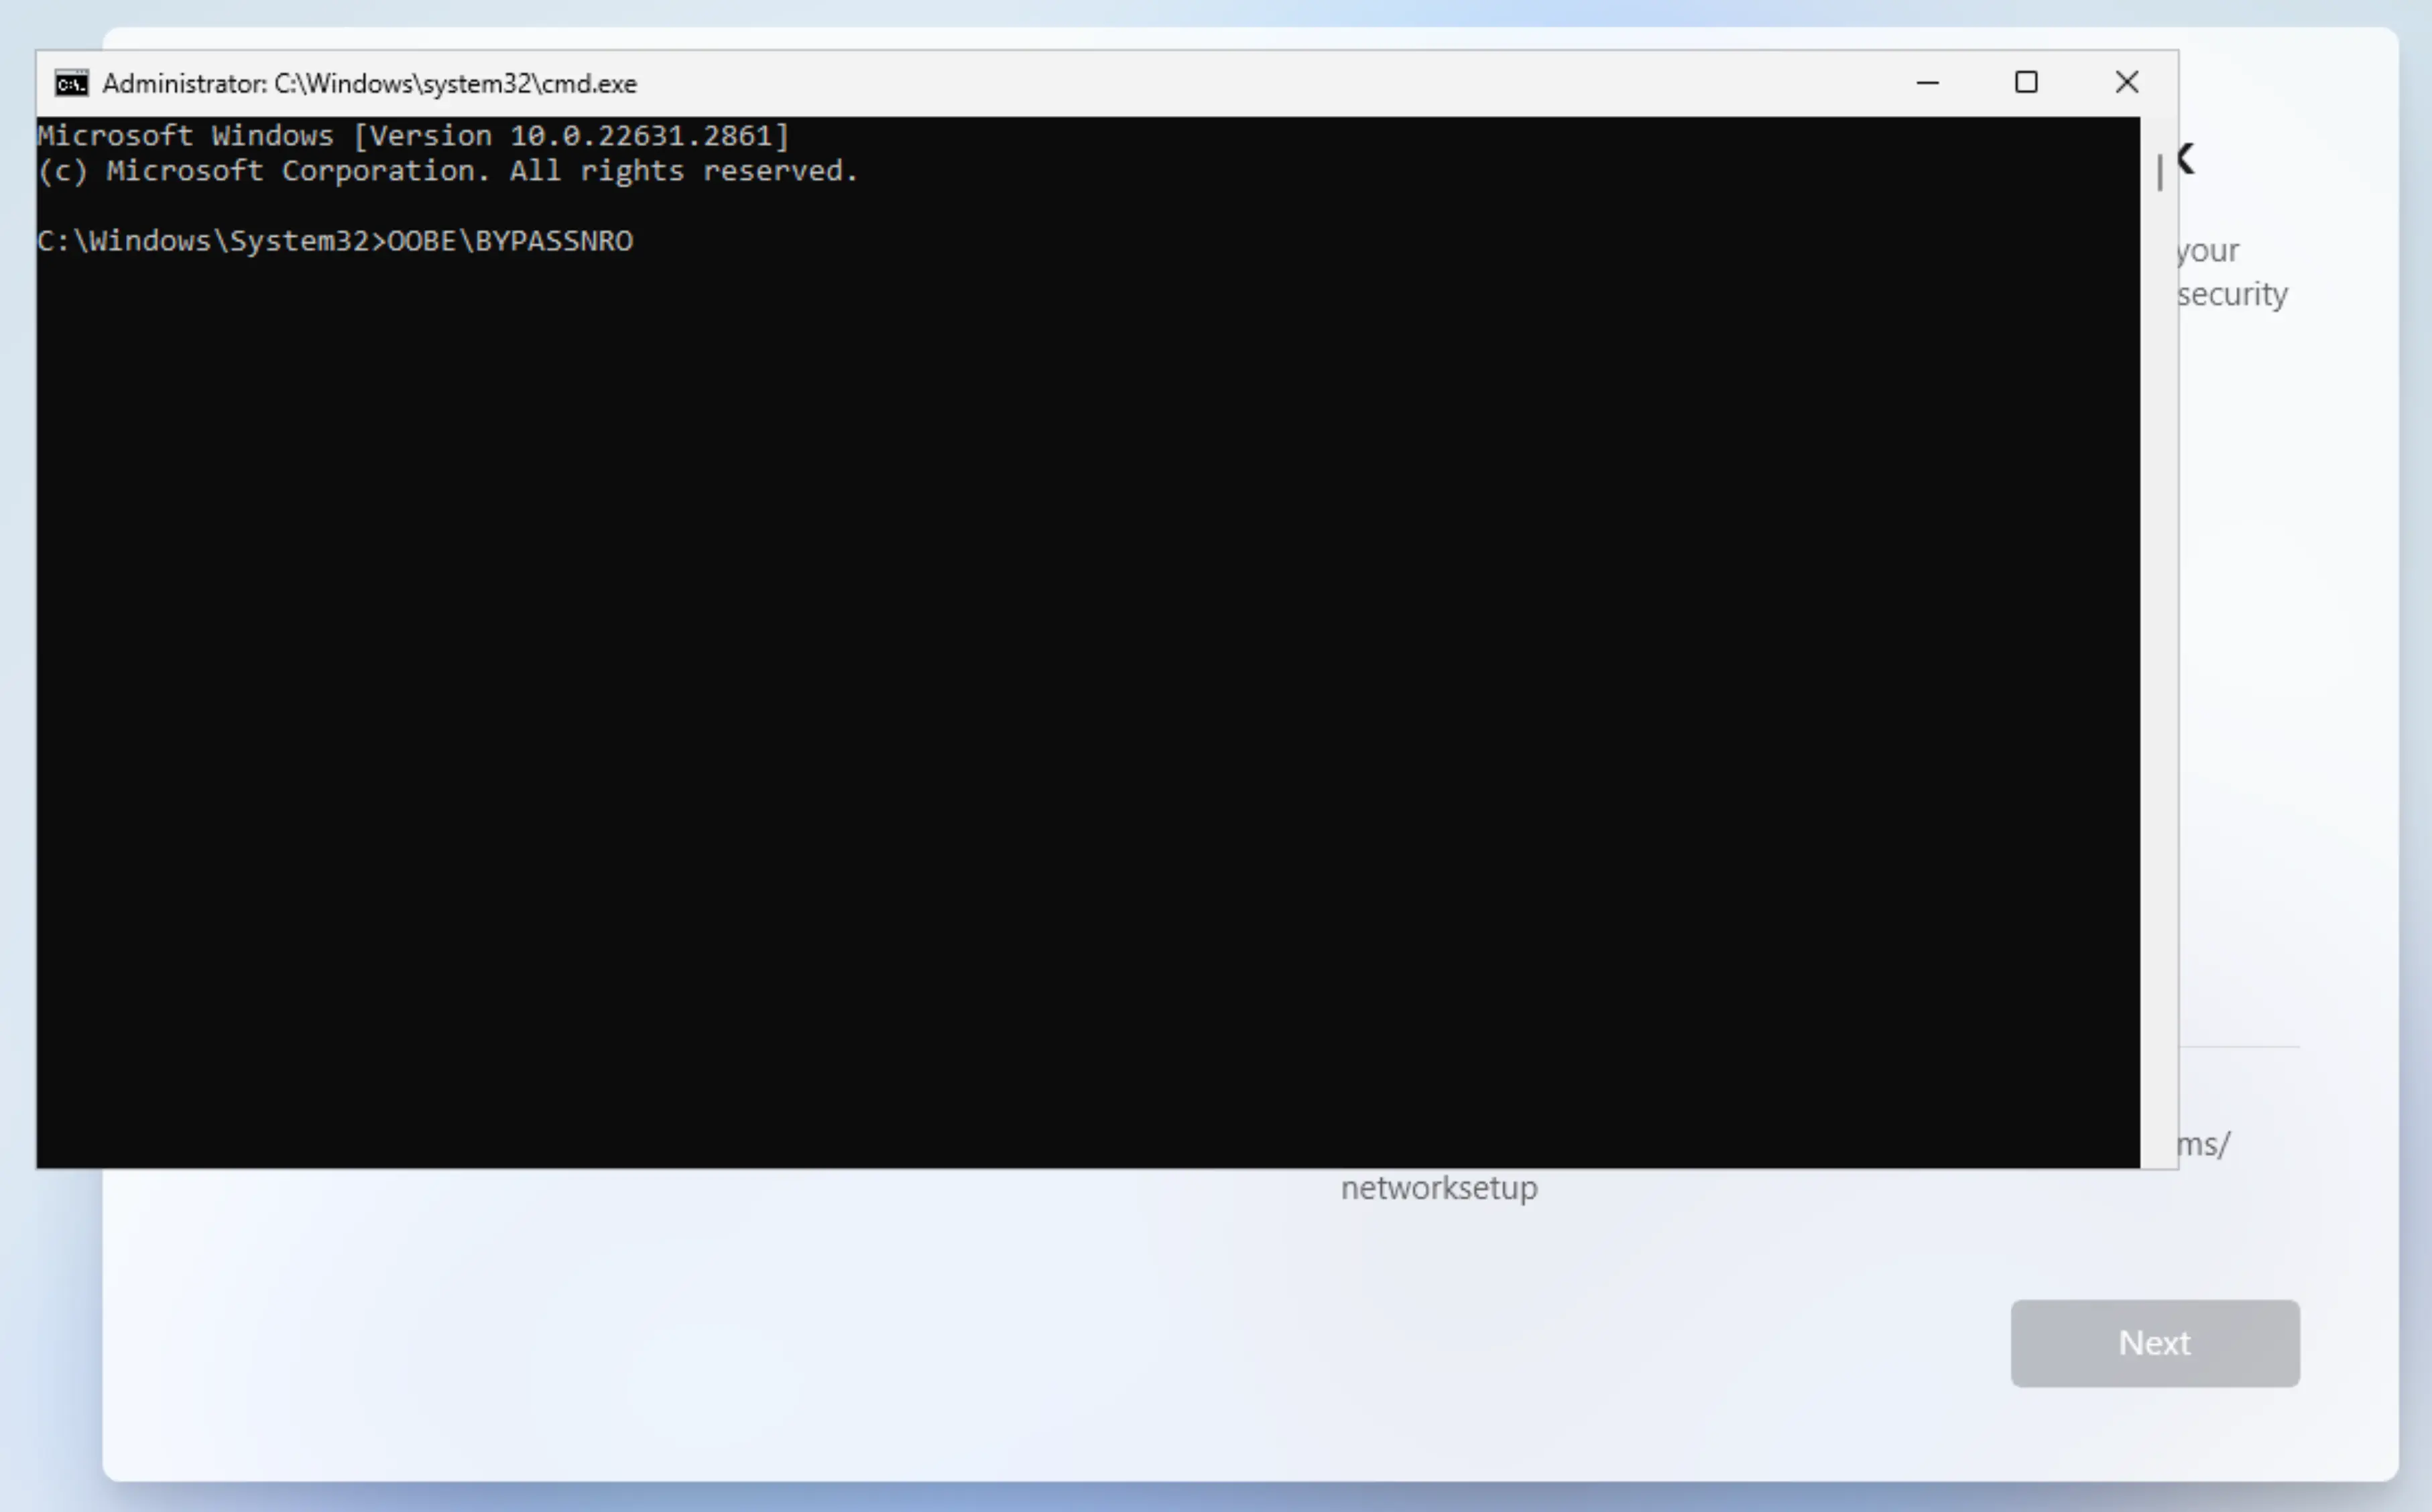Click the "networksetup" text in setup window
Screen dimensions: 2432x1512
pos(1439,1188)
